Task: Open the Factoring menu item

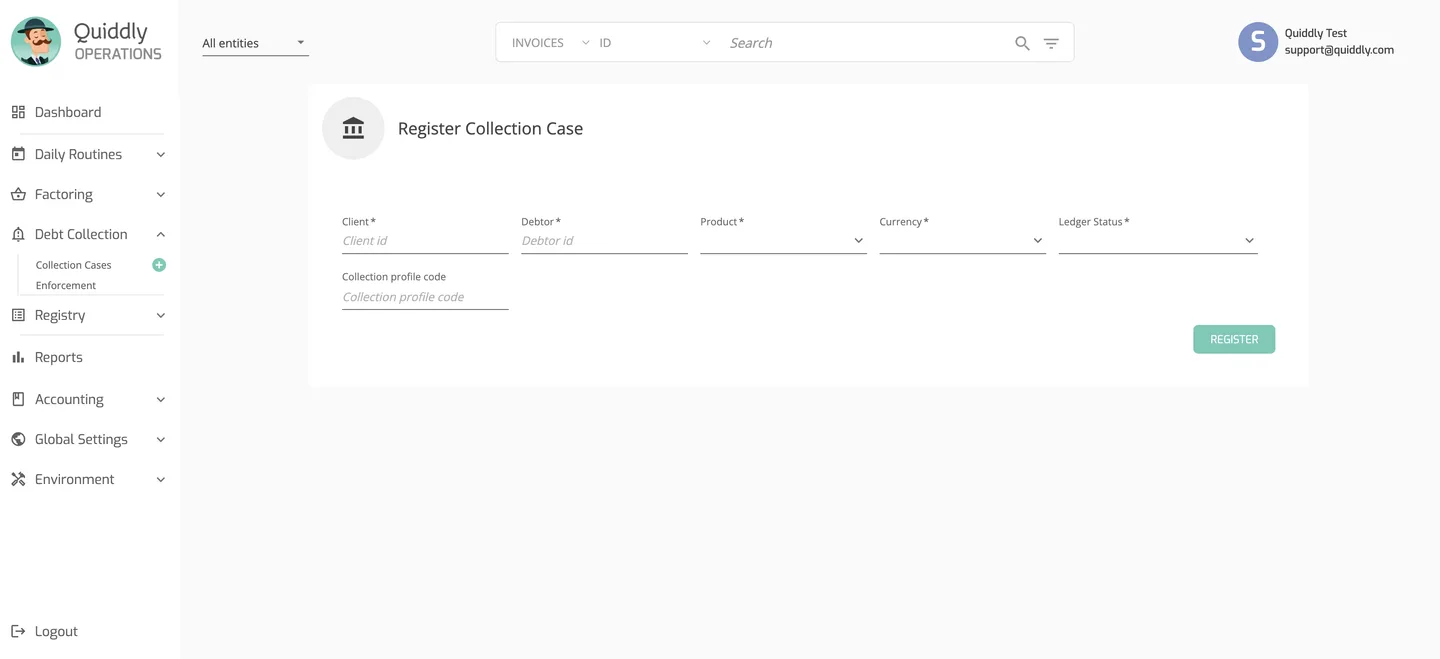Action: 64,194
